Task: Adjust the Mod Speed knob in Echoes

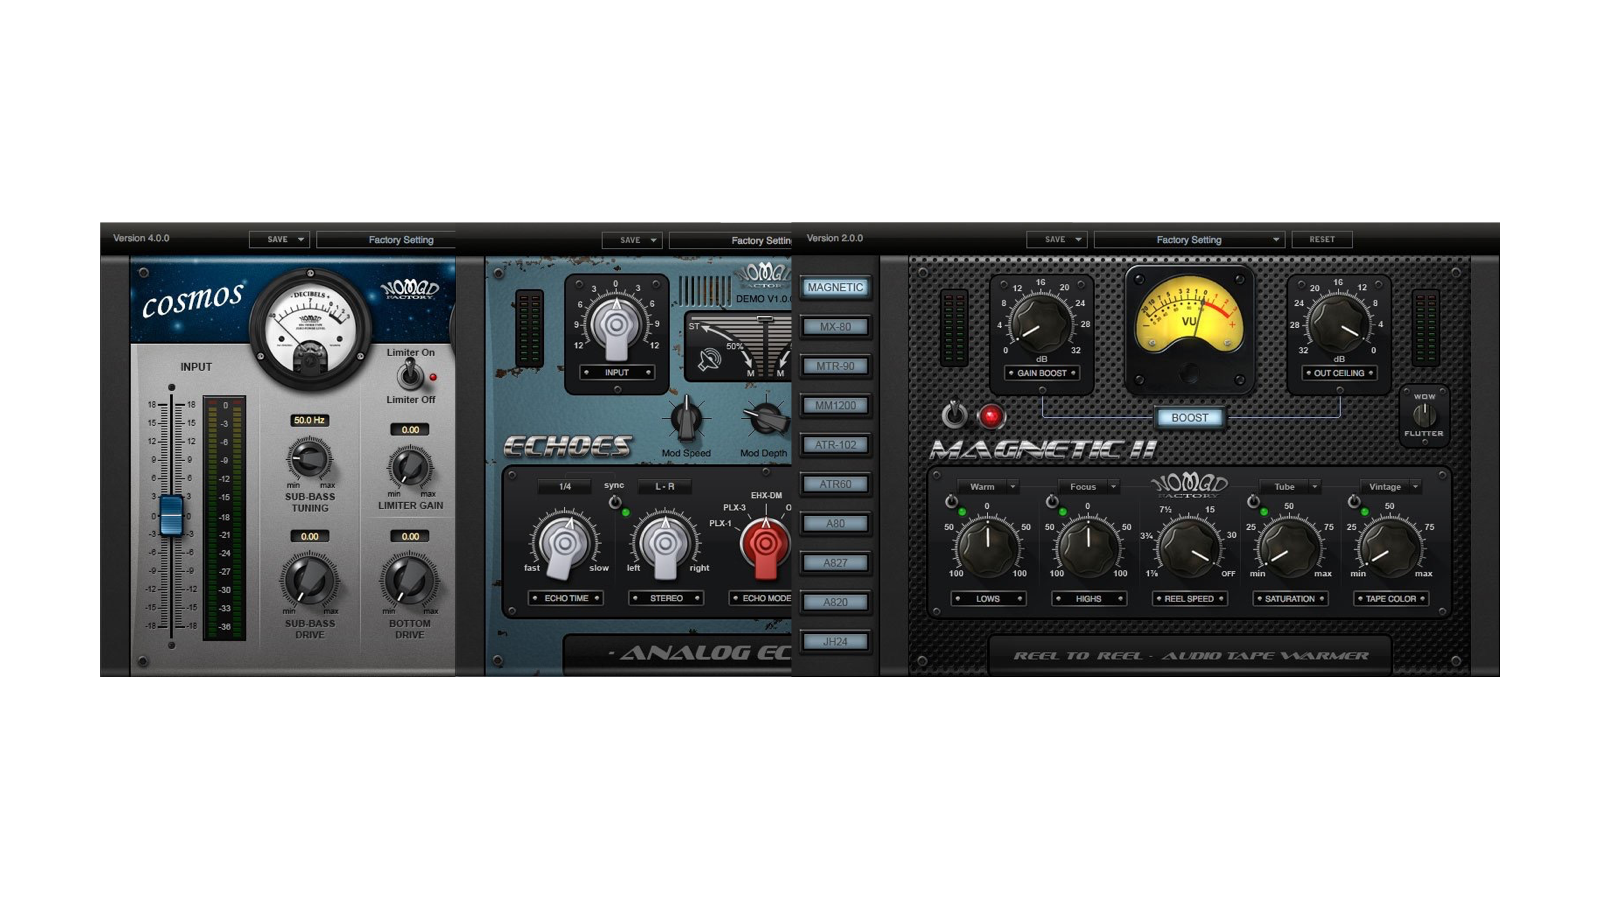Action: click(x=686, y=420)
